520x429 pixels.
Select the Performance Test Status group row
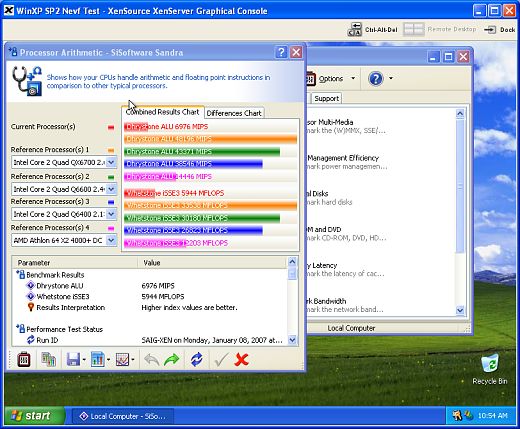tap(149, 329)
